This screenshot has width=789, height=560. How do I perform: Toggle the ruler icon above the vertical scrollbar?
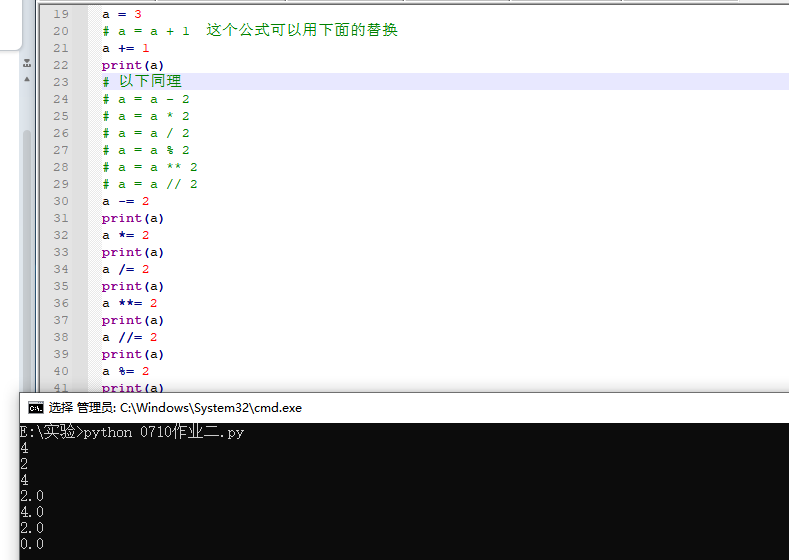(x=27, y=63)
